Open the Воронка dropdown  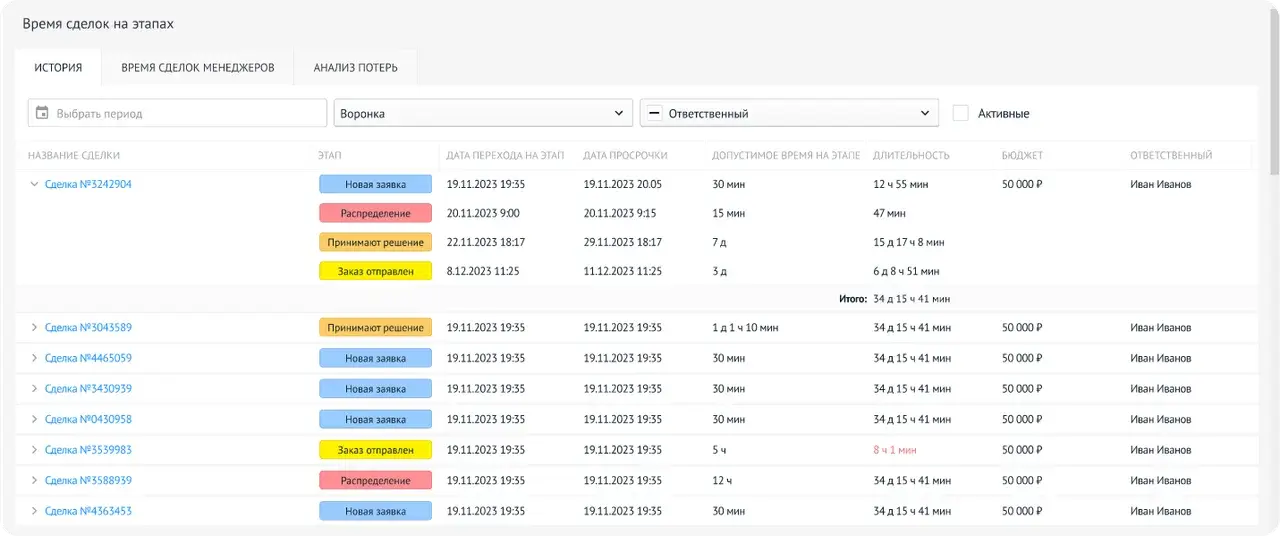[483, 113]
